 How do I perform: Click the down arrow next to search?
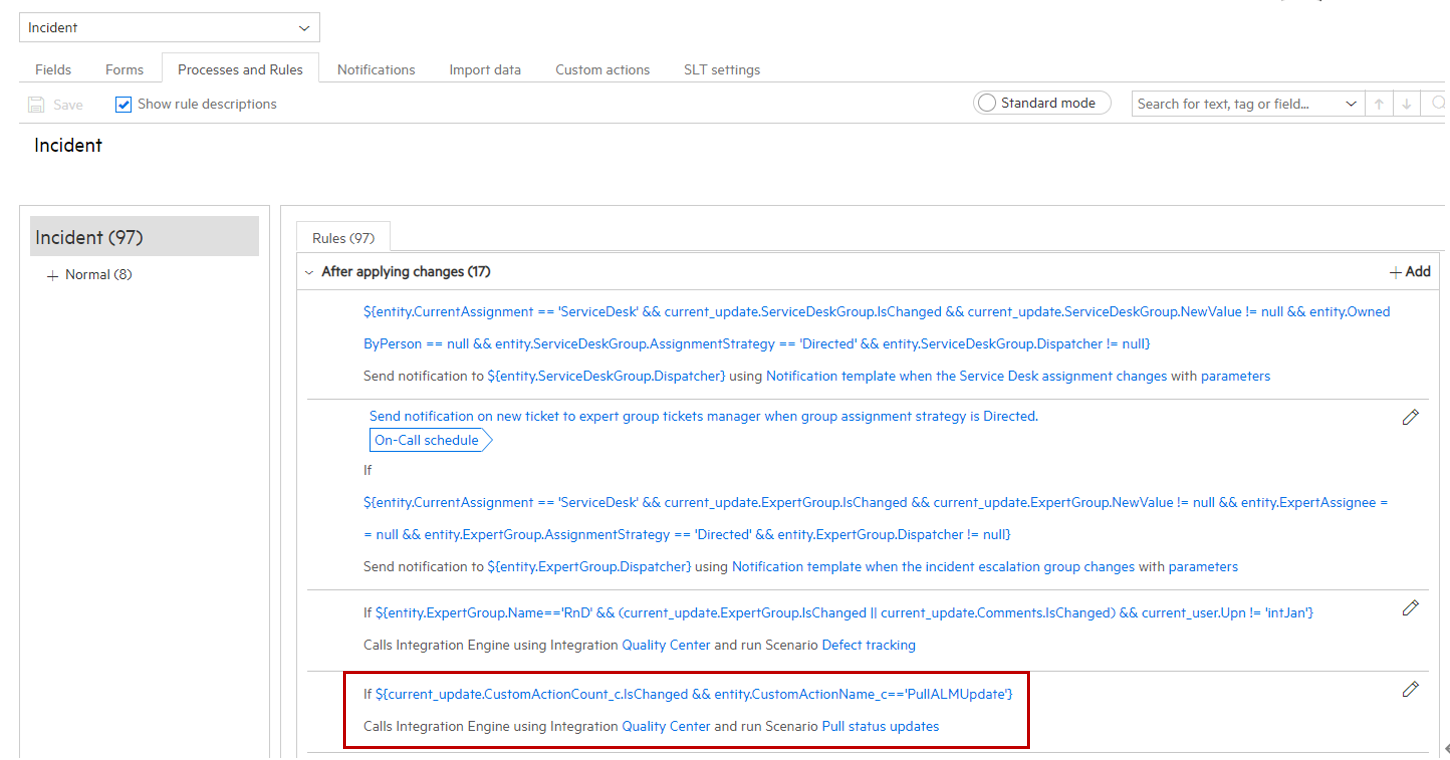[1408, 103]
